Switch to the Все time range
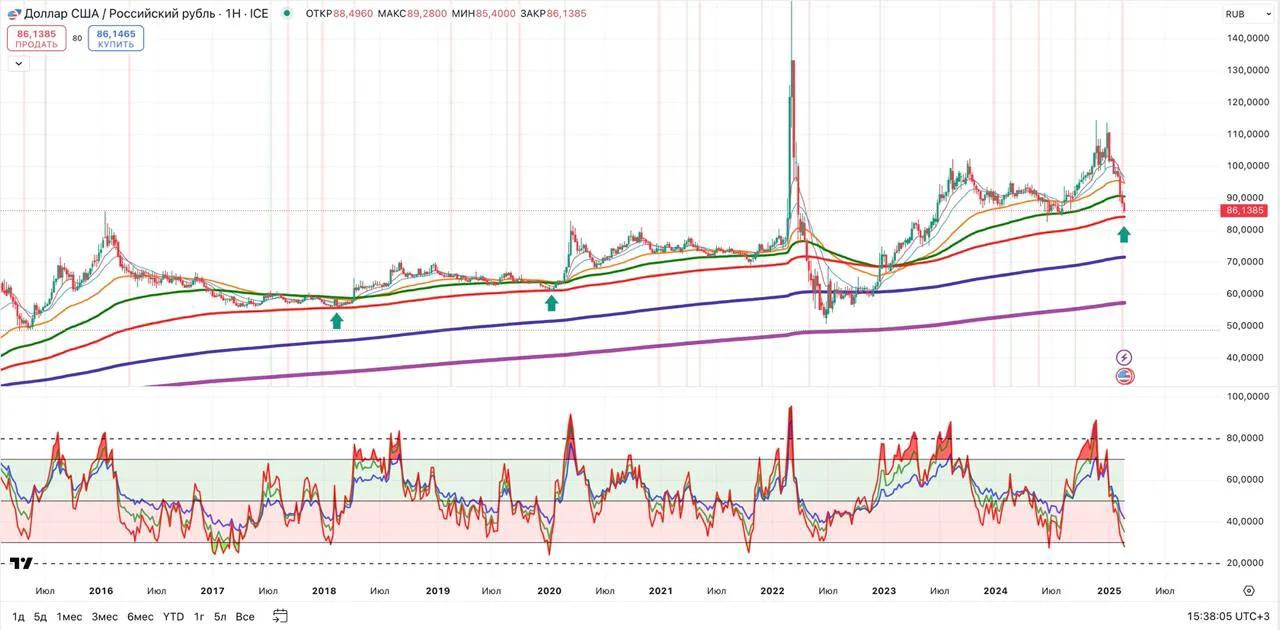This screenshot has width=1280, height=630. [245, 616]
